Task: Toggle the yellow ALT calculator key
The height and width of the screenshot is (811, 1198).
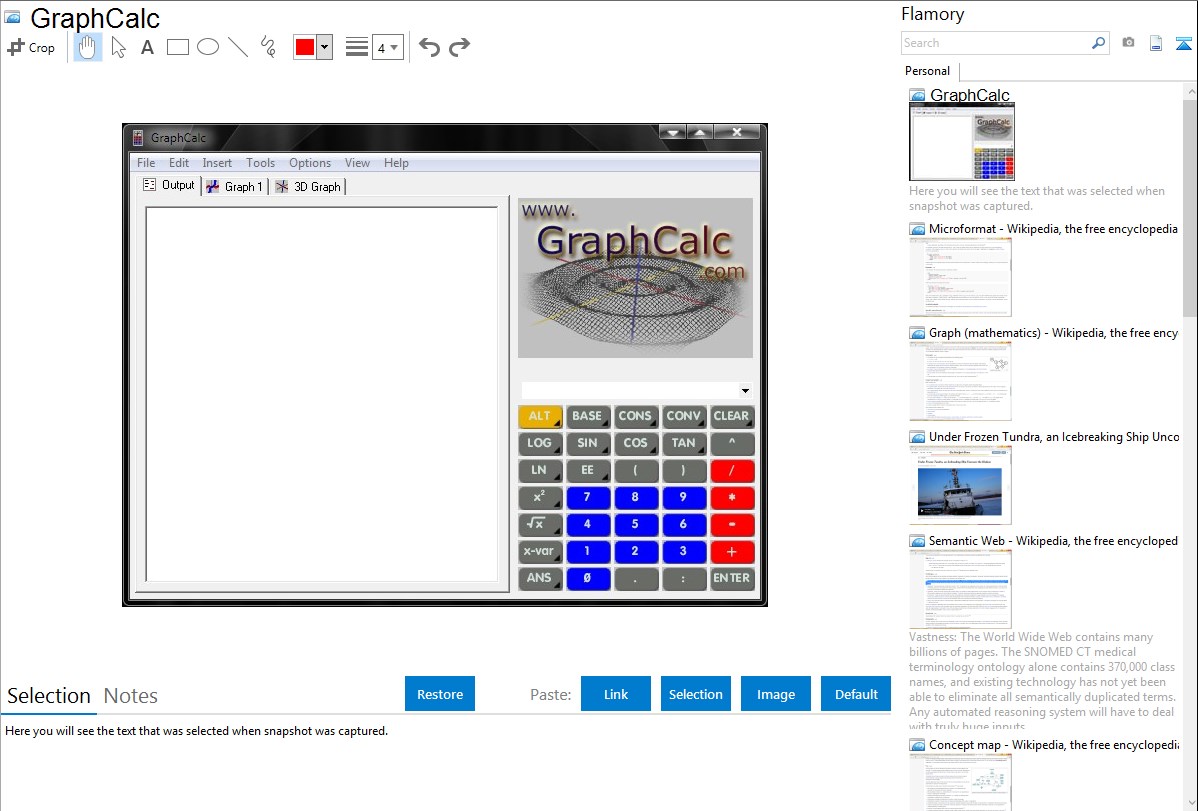Action: click(x=539, y=417)
